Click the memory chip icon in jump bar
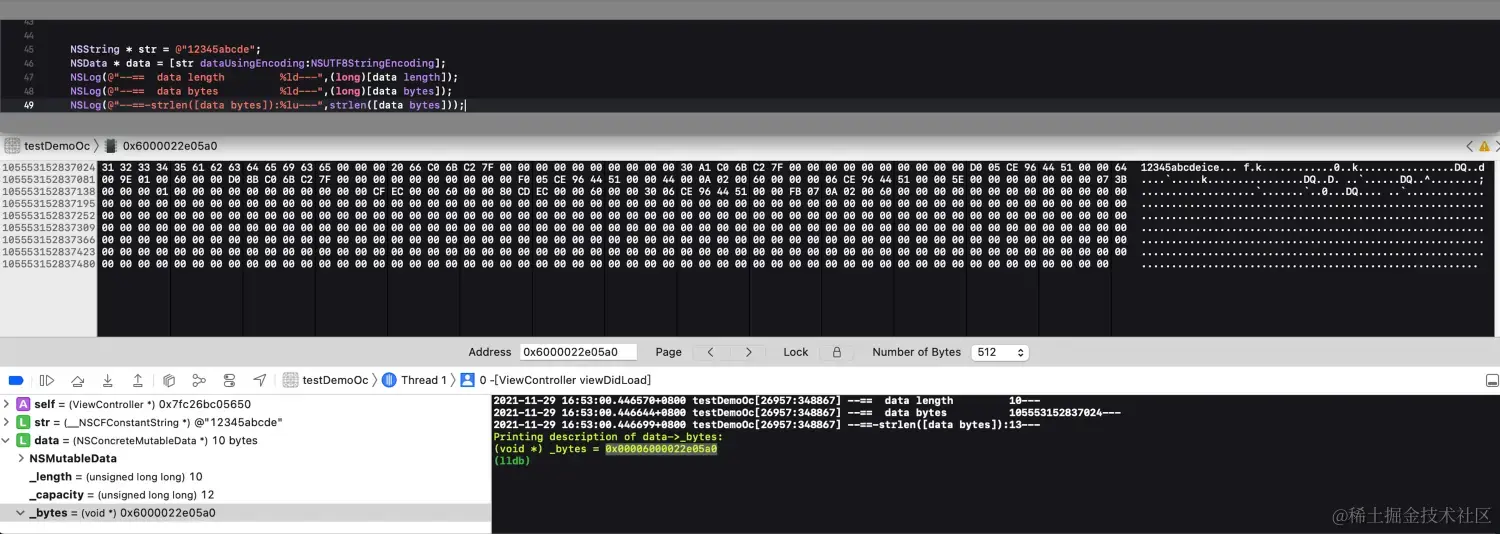Screen dimensions: 1500x534 click(111, 146)
